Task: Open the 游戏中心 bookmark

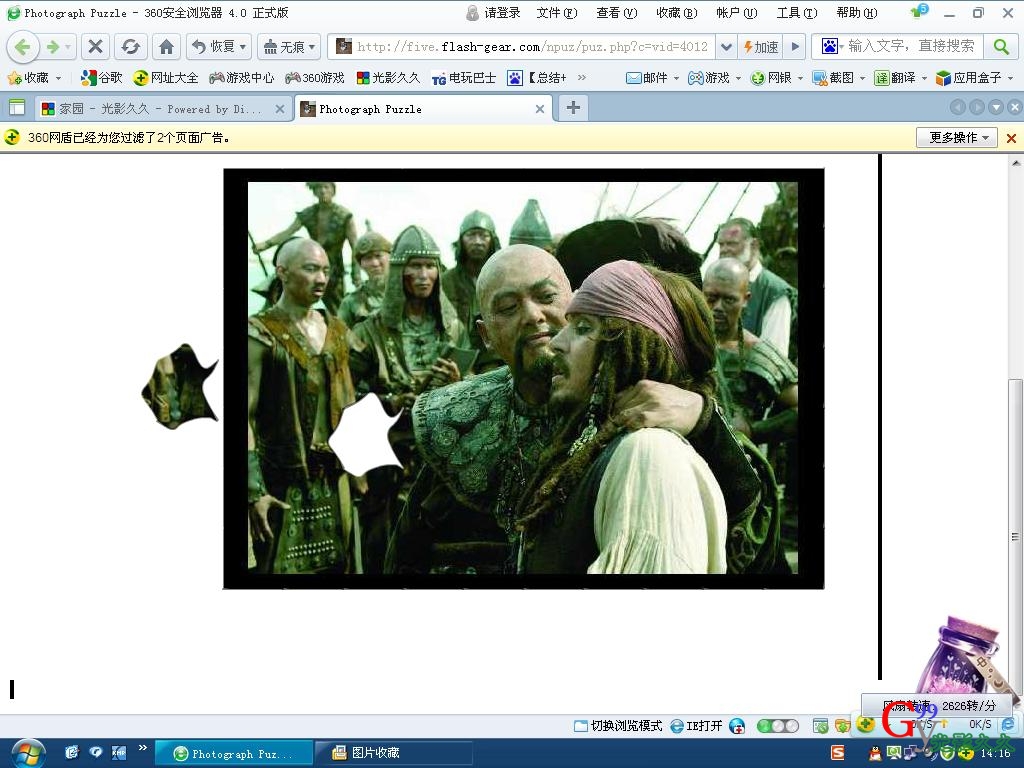Action: tap(242, 78)
